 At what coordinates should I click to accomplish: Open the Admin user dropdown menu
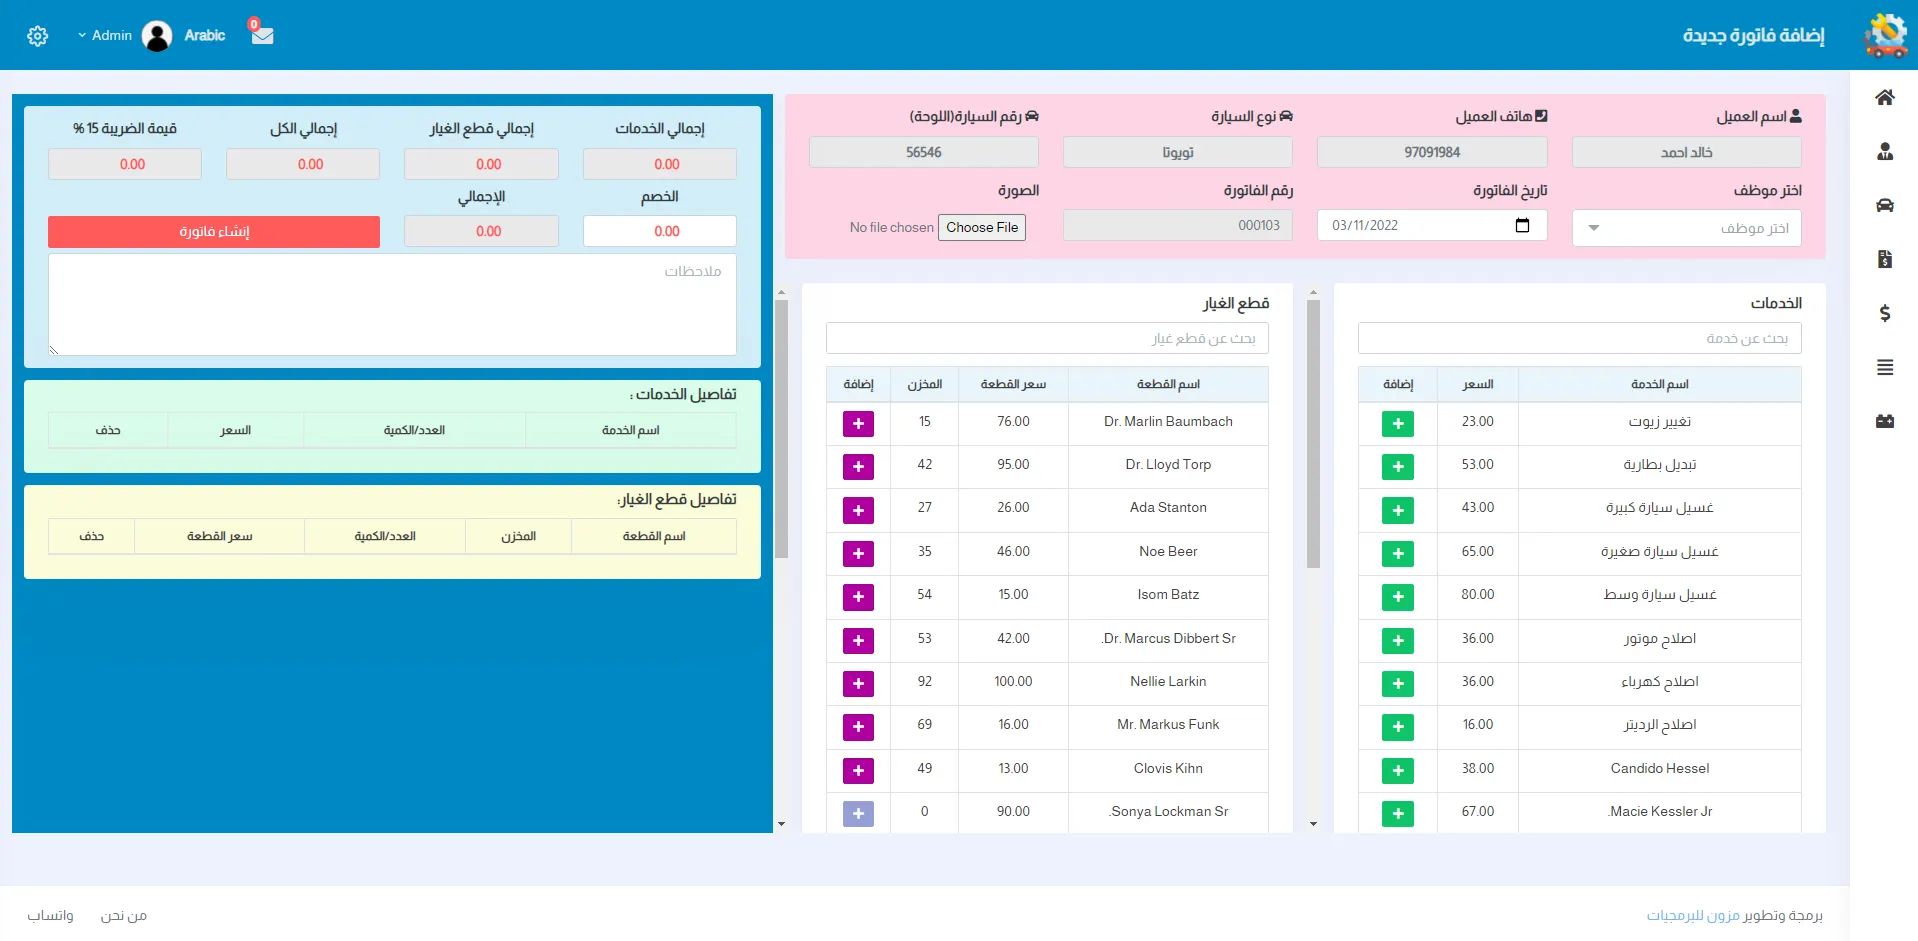point(106,35)
